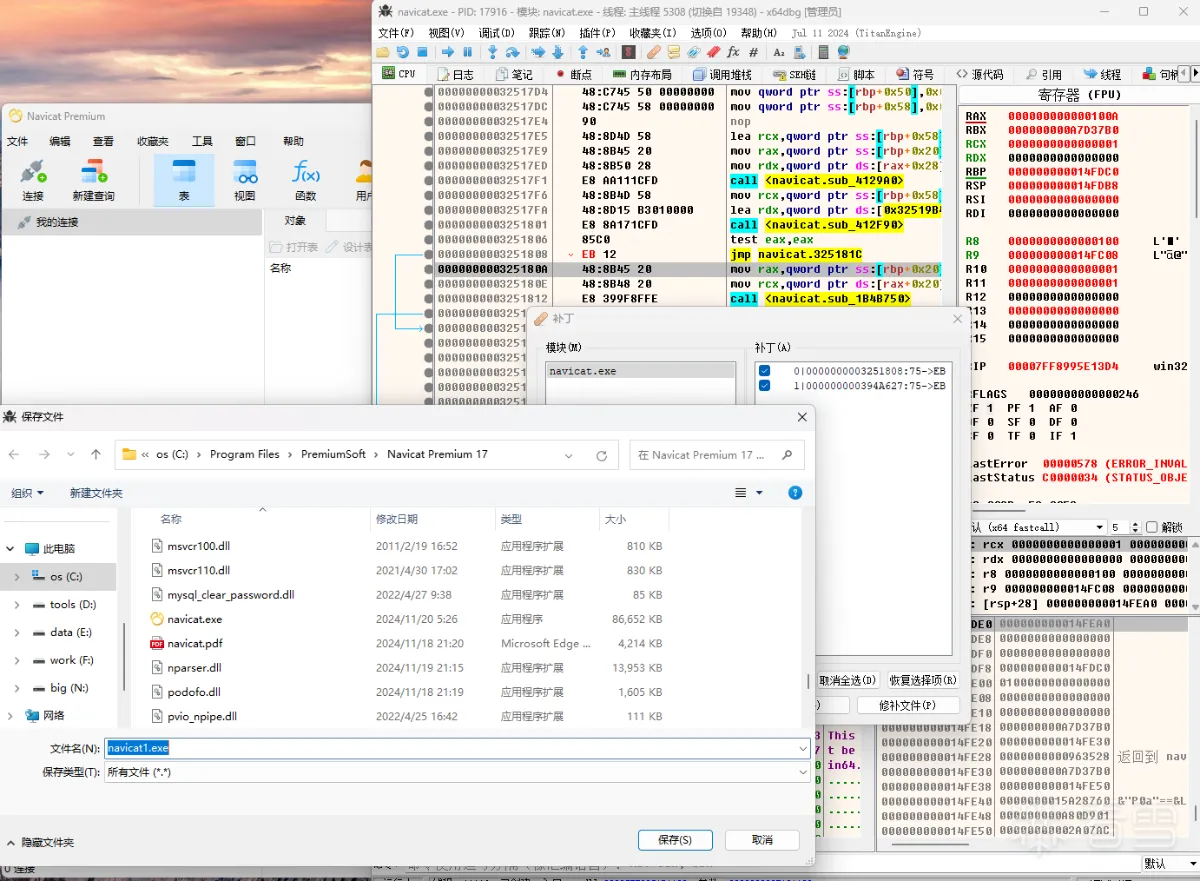Image resolution: width=1200 pixels, height=881 pixels.
Task: Toggle the 解锁 checkbox in x64dbg
Action: click(x=1151, y=527)
